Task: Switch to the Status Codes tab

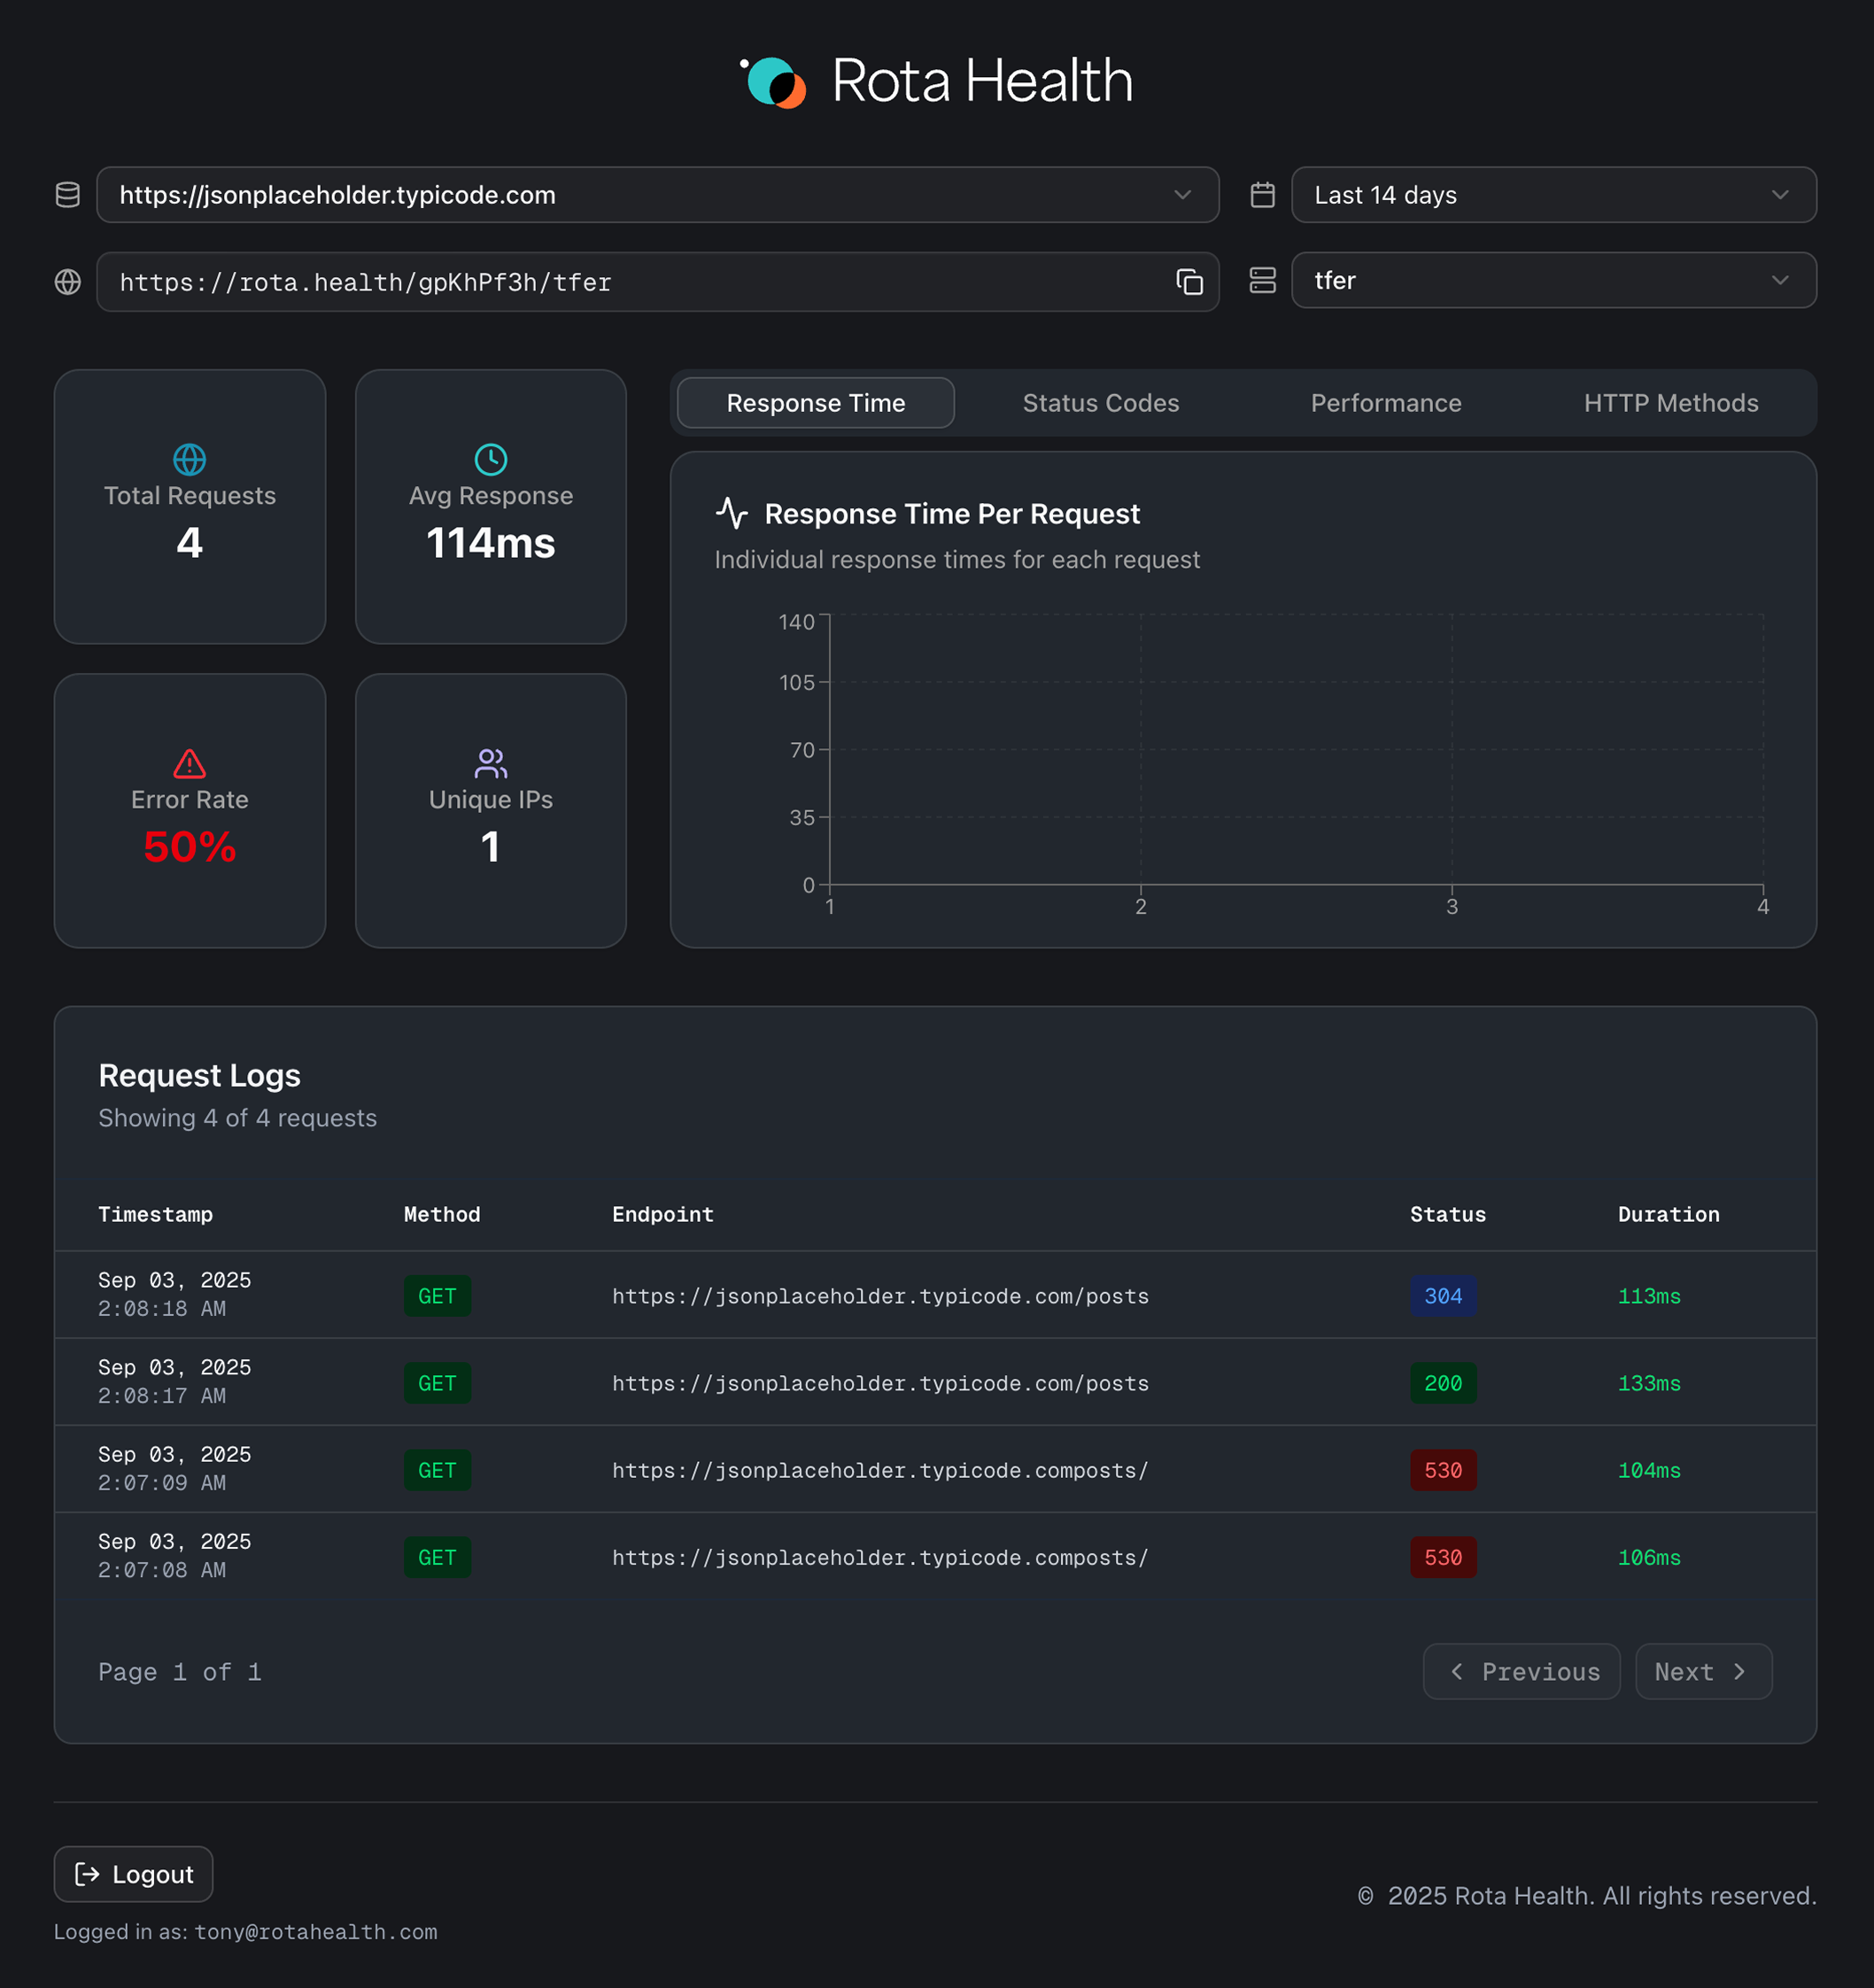Action: (x=1100, y=403)
